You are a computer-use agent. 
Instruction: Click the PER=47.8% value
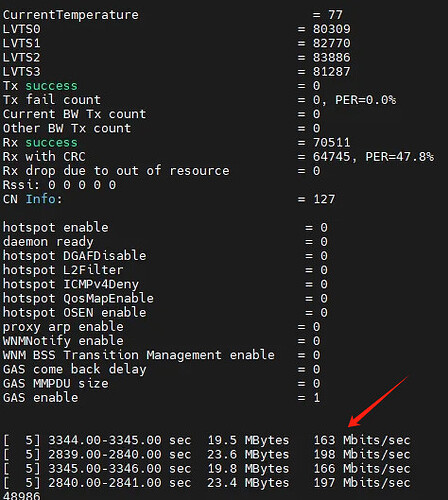(x=399, y=156)
